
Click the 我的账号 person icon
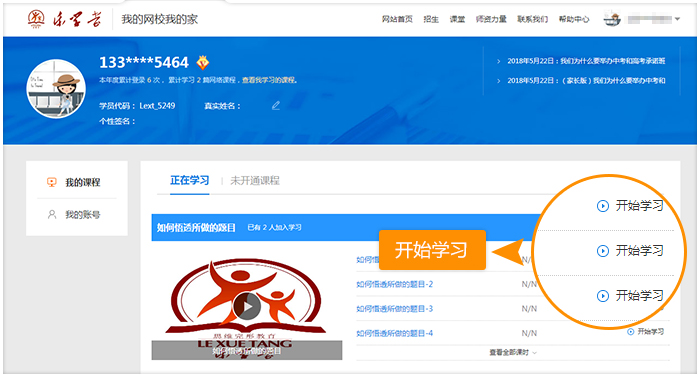point(52,214)
